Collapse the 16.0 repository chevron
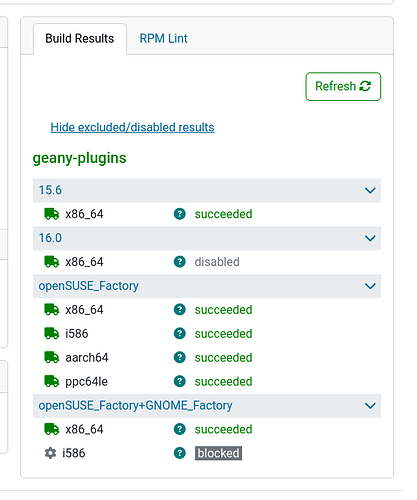Screen dimensions: 417x500 [370, 239]
